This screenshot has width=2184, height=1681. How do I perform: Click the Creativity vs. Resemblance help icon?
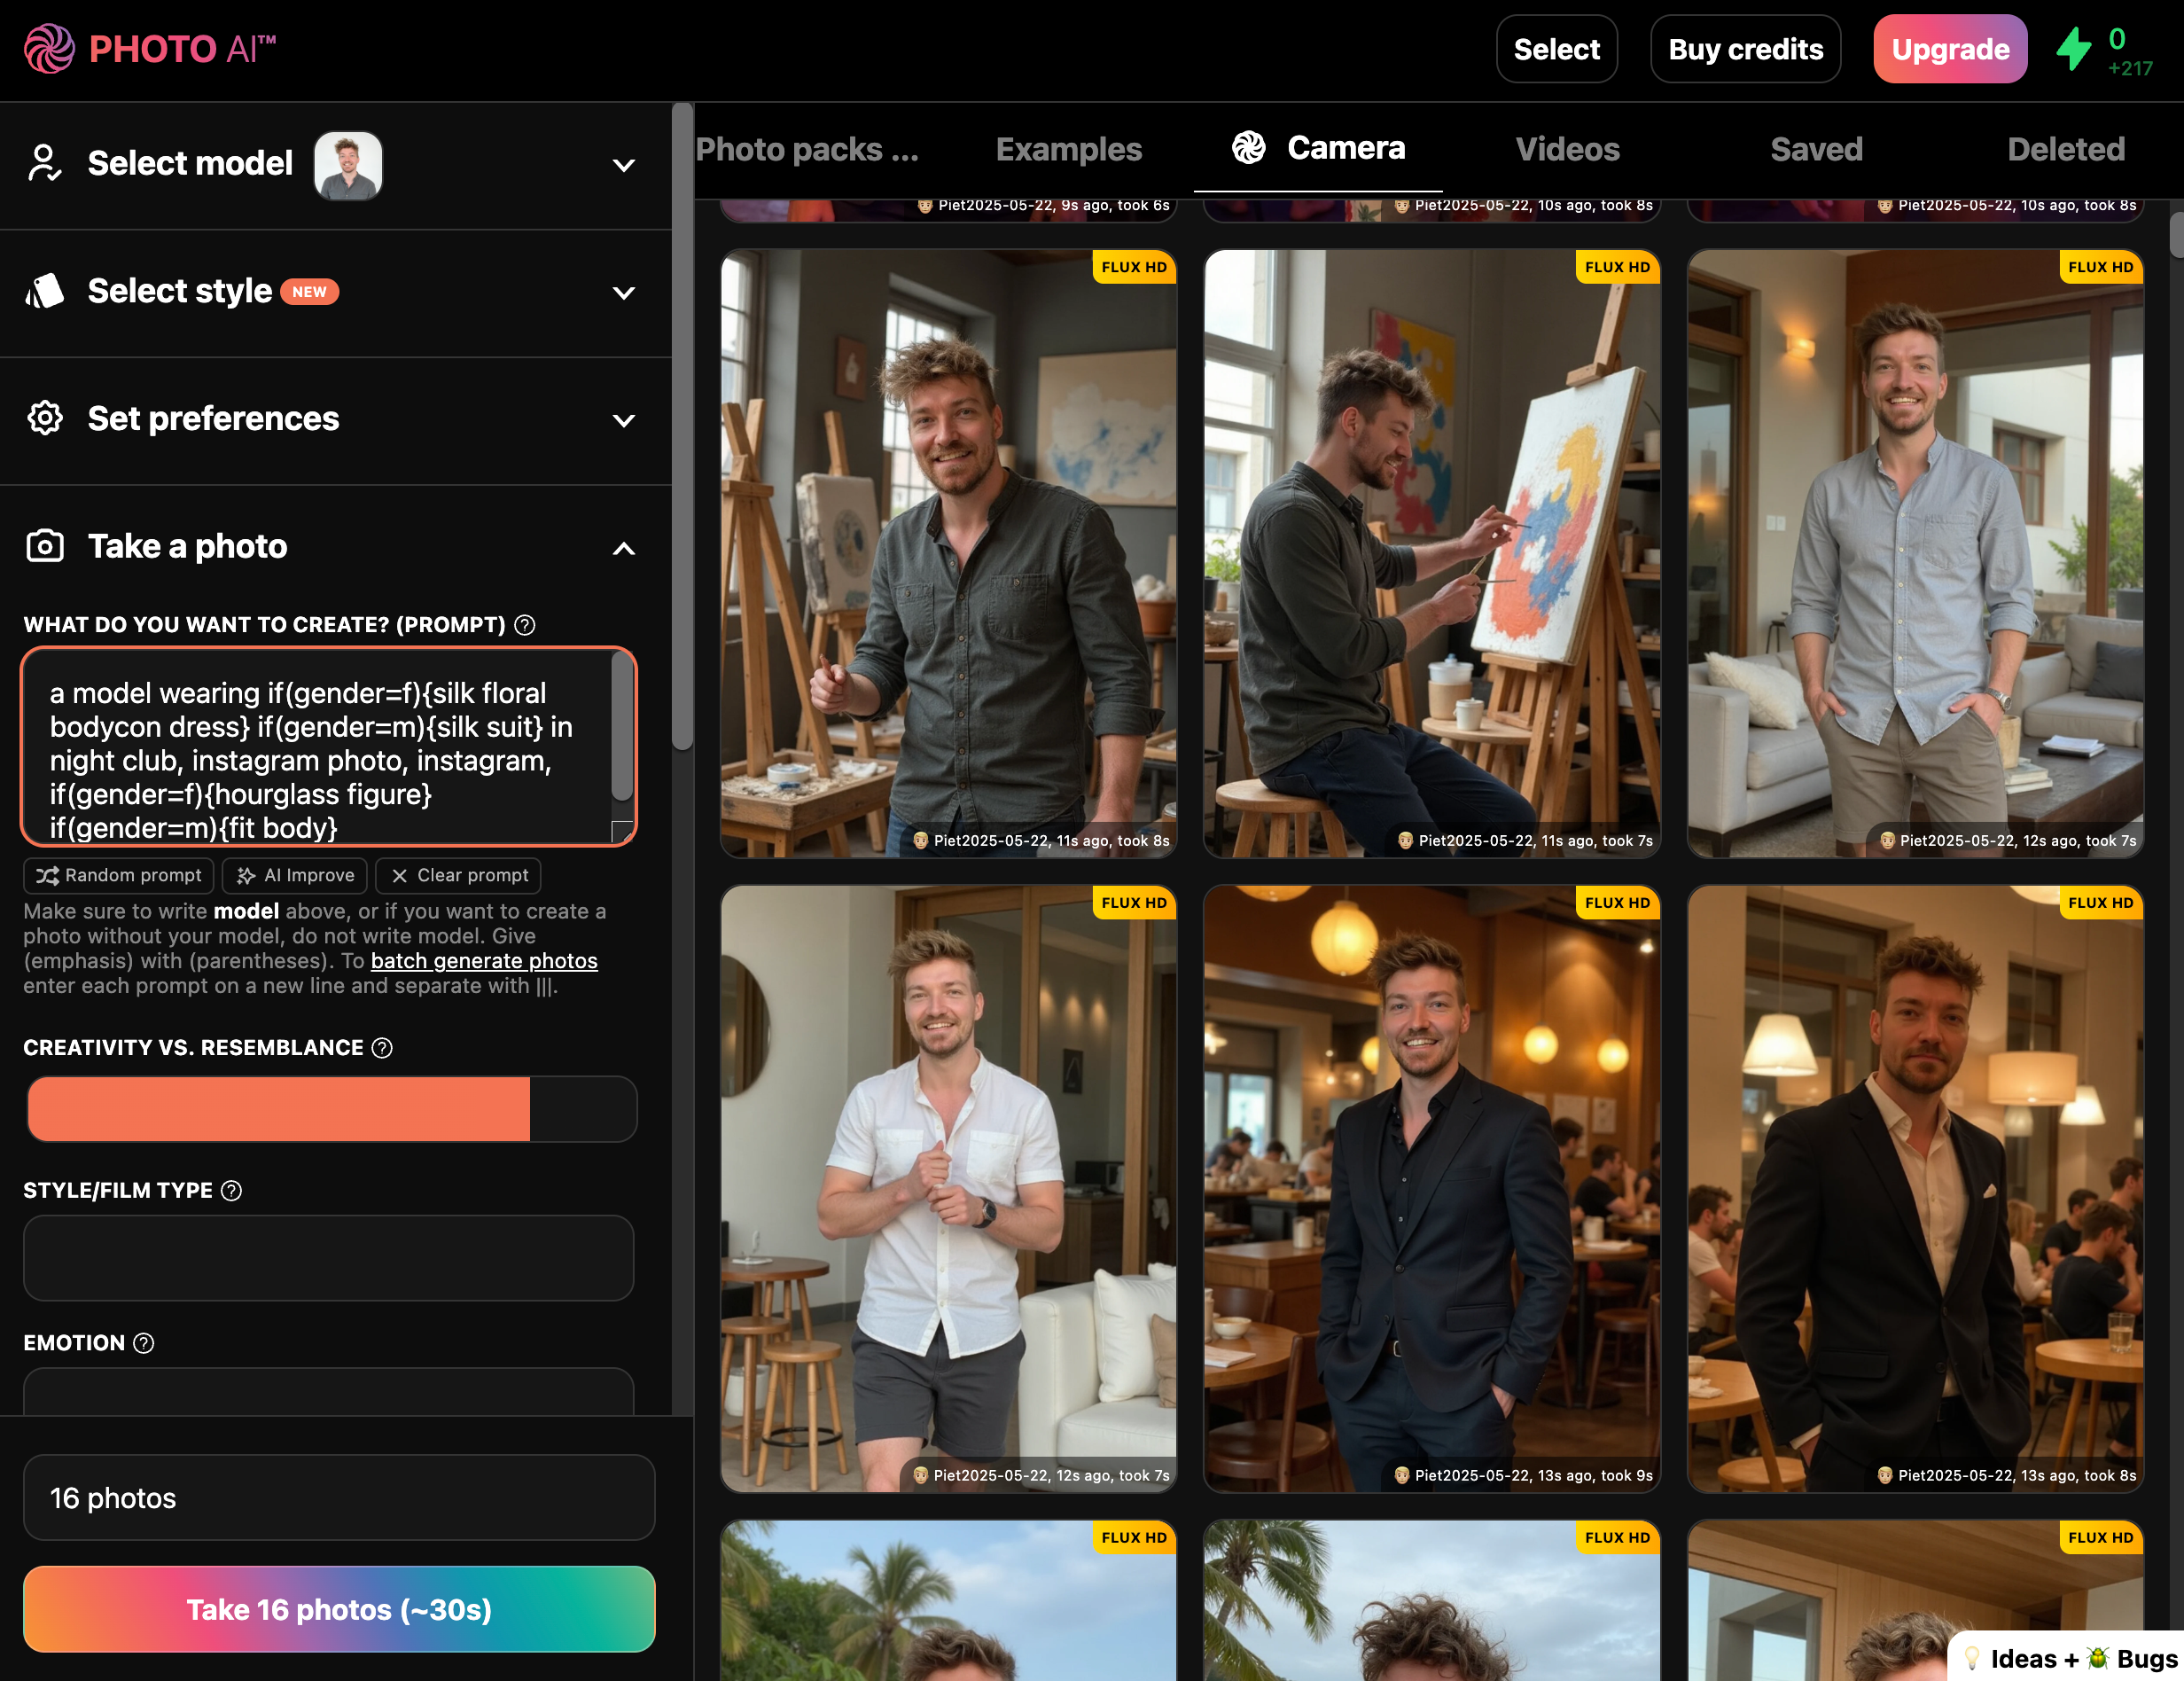[382, 1048]
